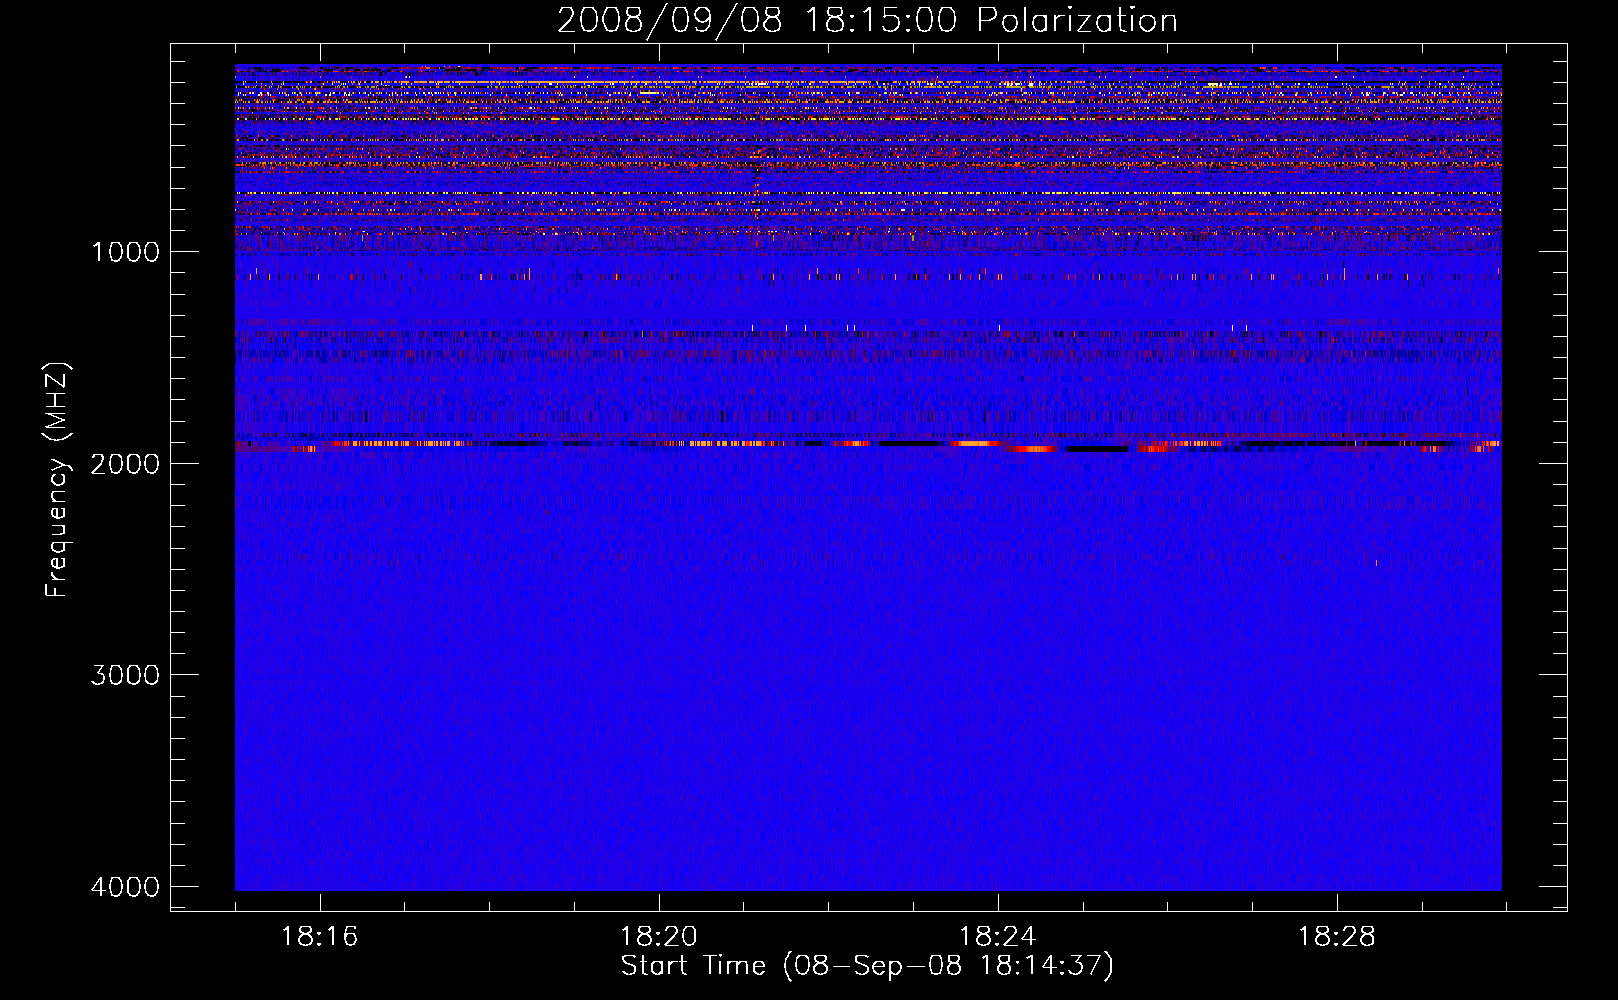Click the plot title '2008/09/08 18:15:00 Polarization'
The image size is (1618, 1000).
click(867, 21)
